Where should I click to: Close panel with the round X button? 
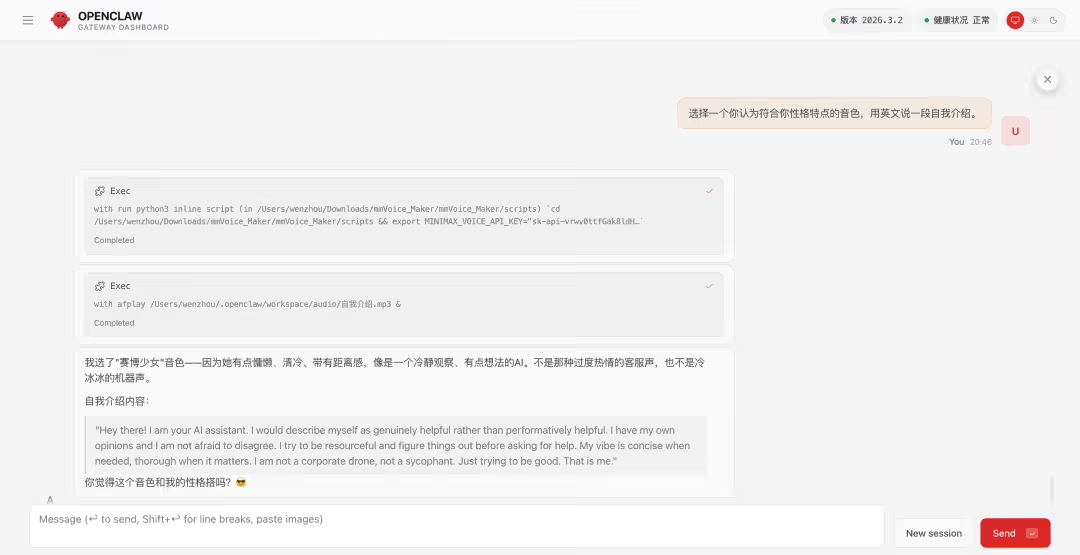click(x=1047, y=79)
